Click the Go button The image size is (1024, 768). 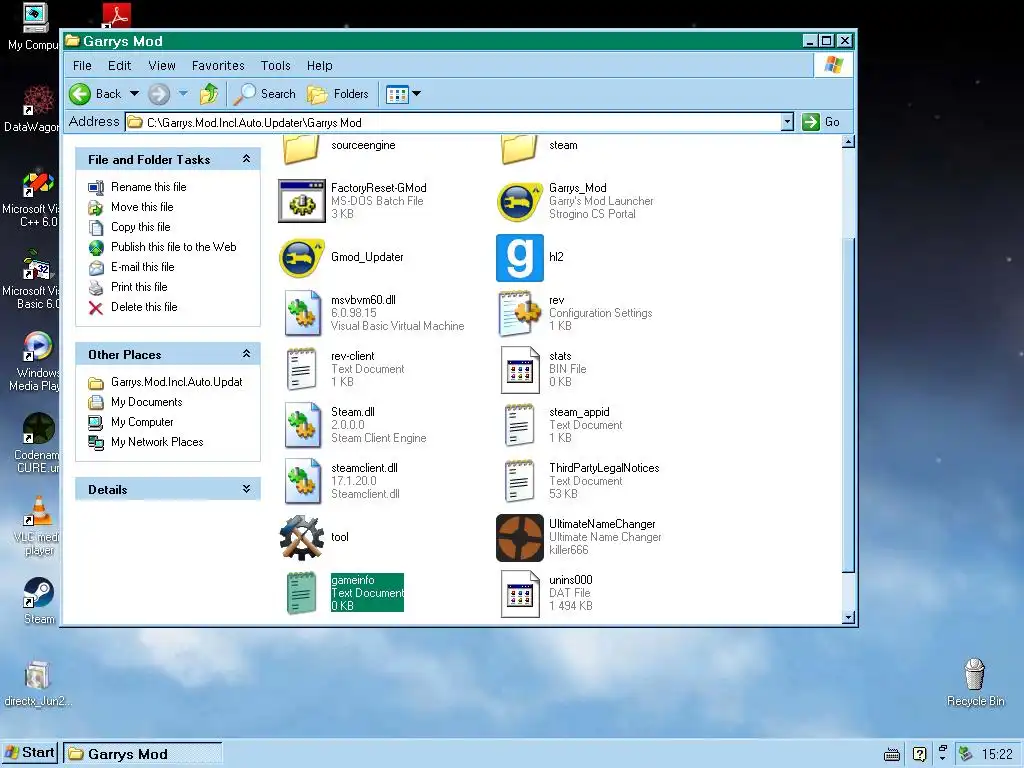point(822,122)
